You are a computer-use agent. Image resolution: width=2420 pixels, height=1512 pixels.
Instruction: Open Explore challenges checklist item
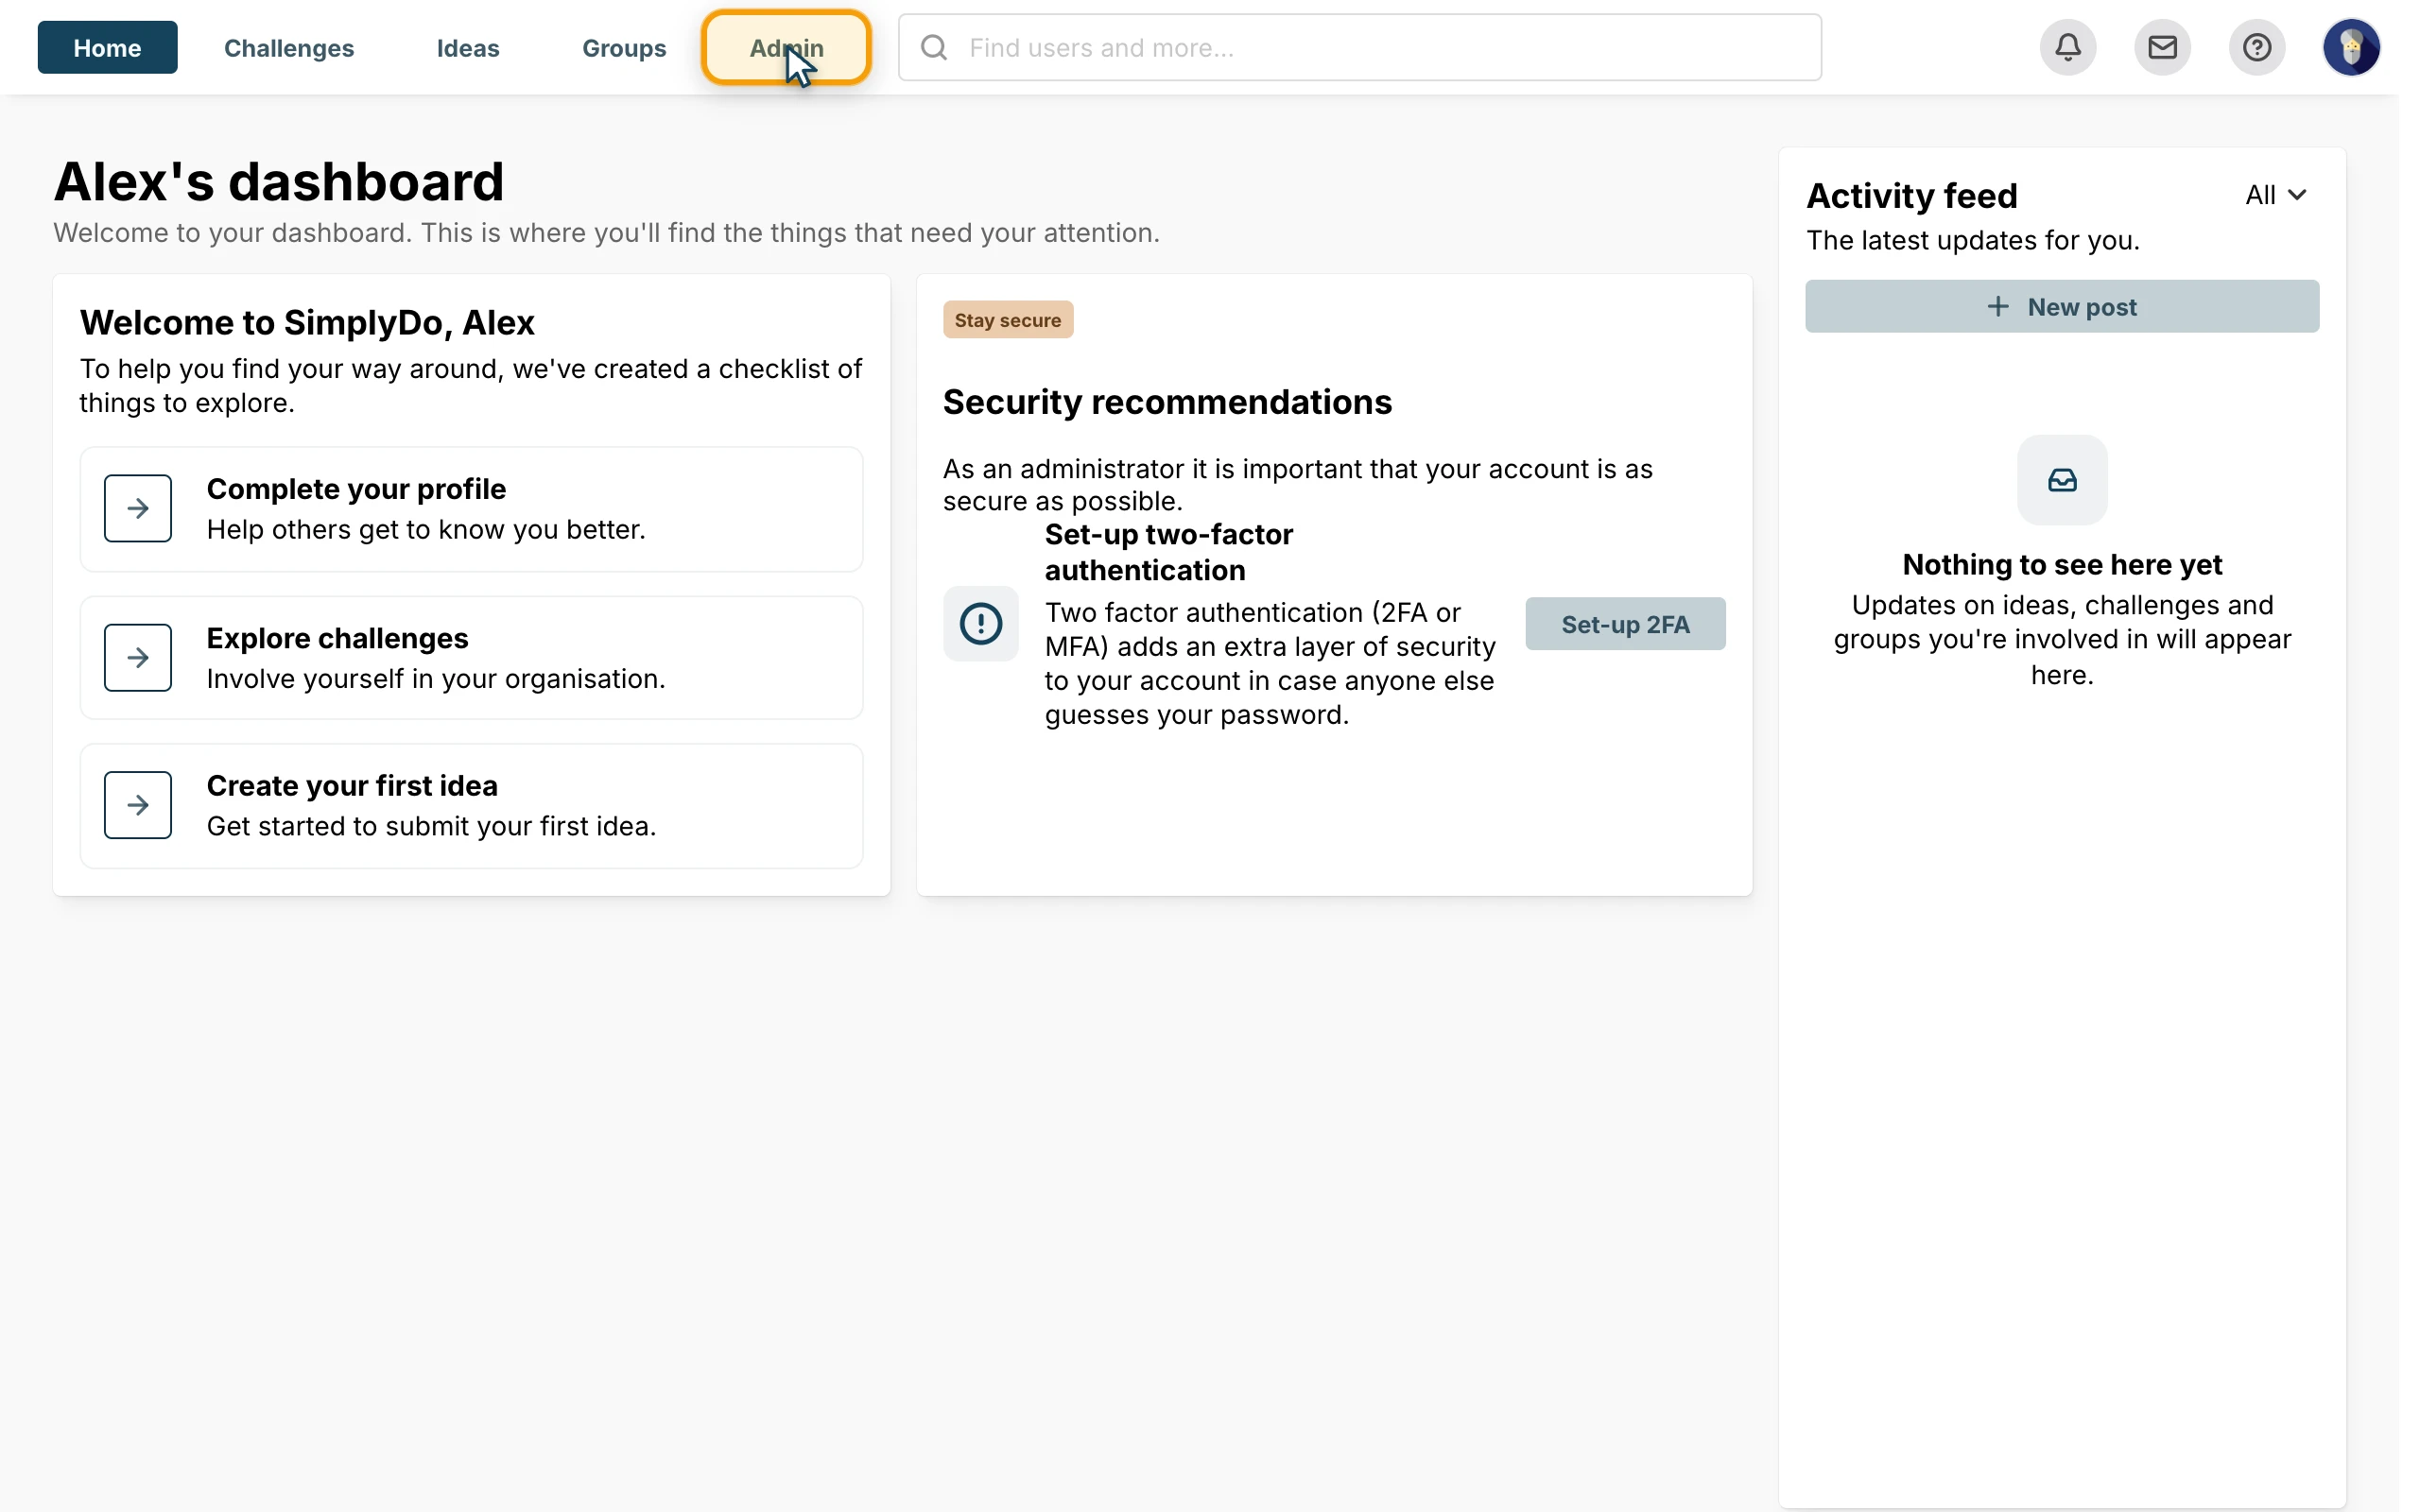tap(471, 658)
